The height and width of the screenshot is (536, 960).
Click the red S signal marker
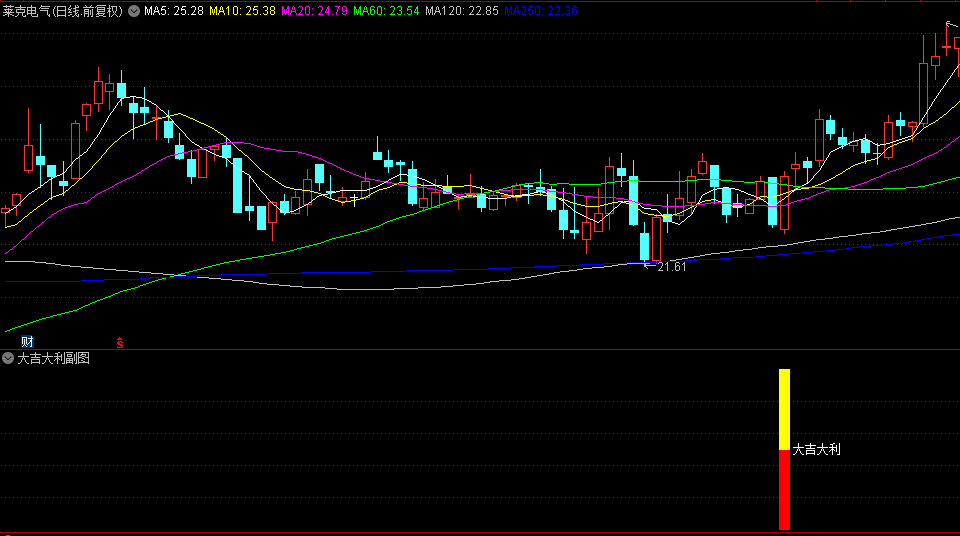coord(120,343)
